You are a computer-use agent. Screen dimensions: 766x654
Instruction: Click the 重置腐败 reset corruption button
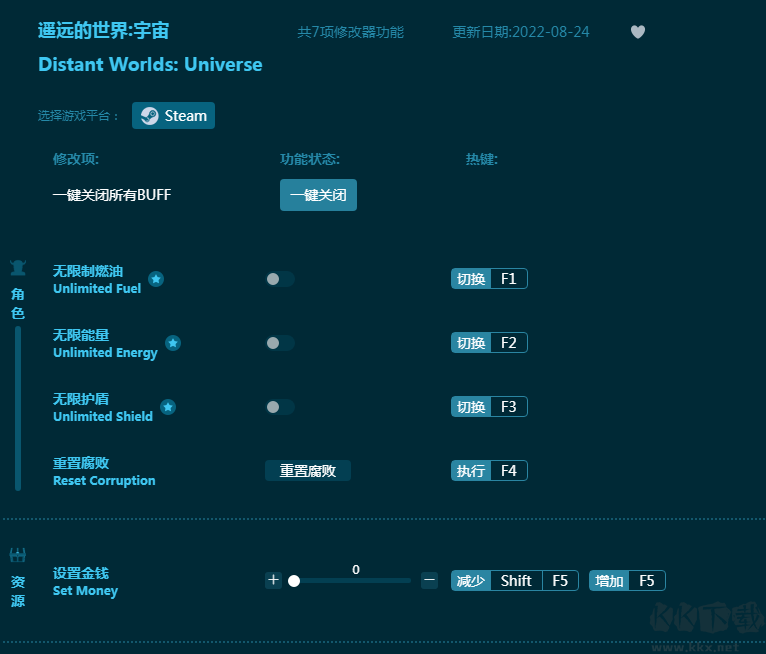[308, 470]
